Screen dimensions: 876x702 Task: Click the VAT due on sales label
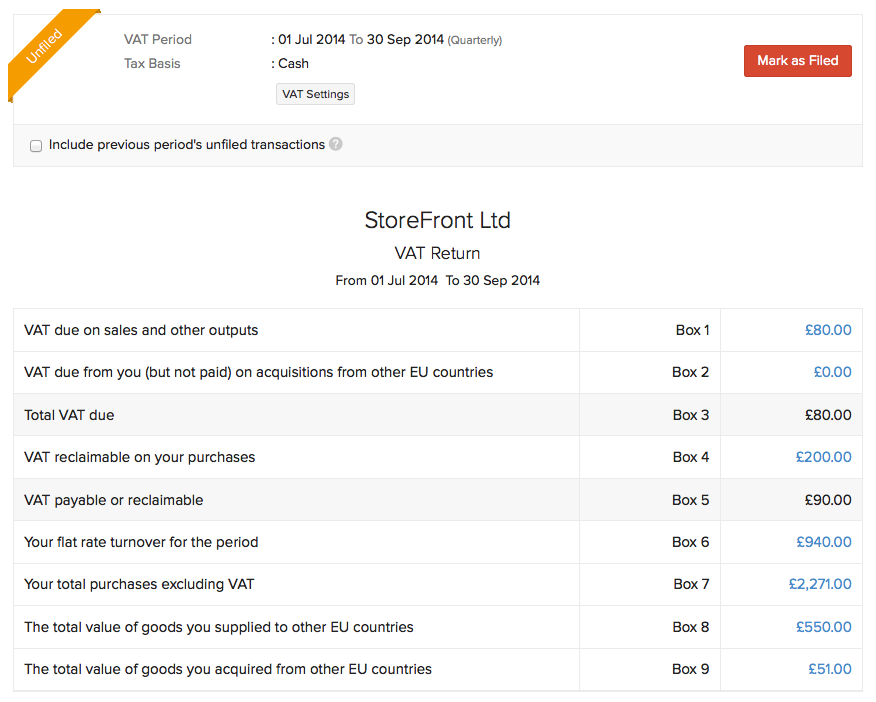pos(141,330)
